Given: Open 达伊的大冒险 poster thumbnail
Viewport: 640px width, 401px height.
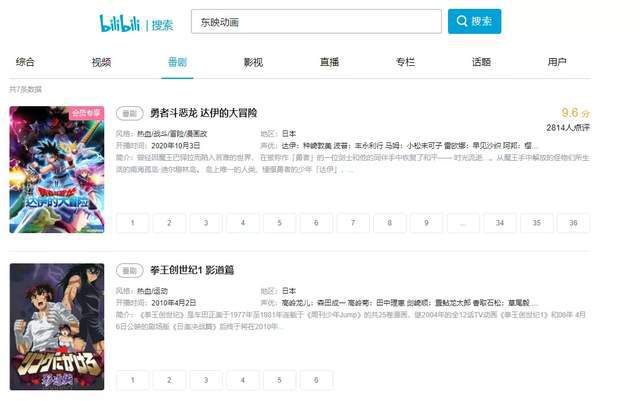Looking at the screenshot, I should click(x=57, y=169).
